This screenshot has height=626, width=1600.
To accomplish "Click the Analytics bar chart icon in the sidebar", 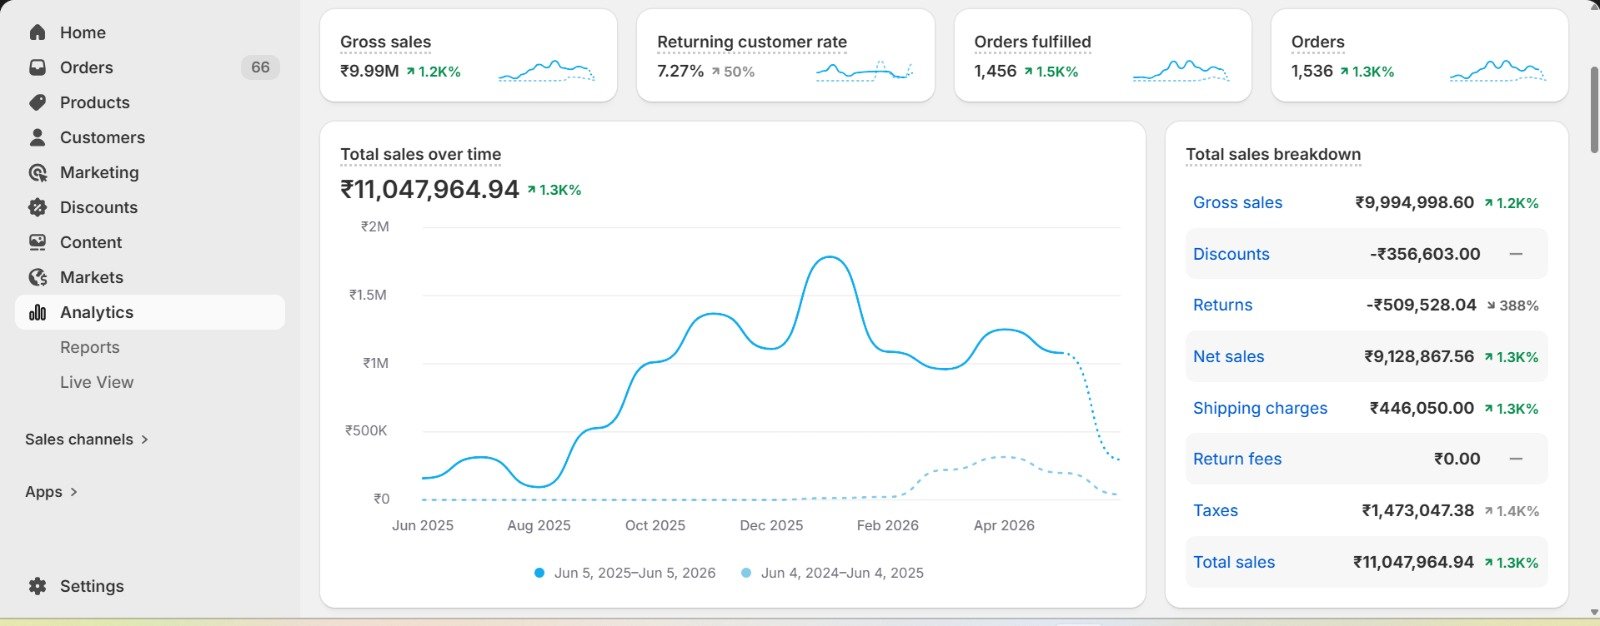I will (38, 312).
